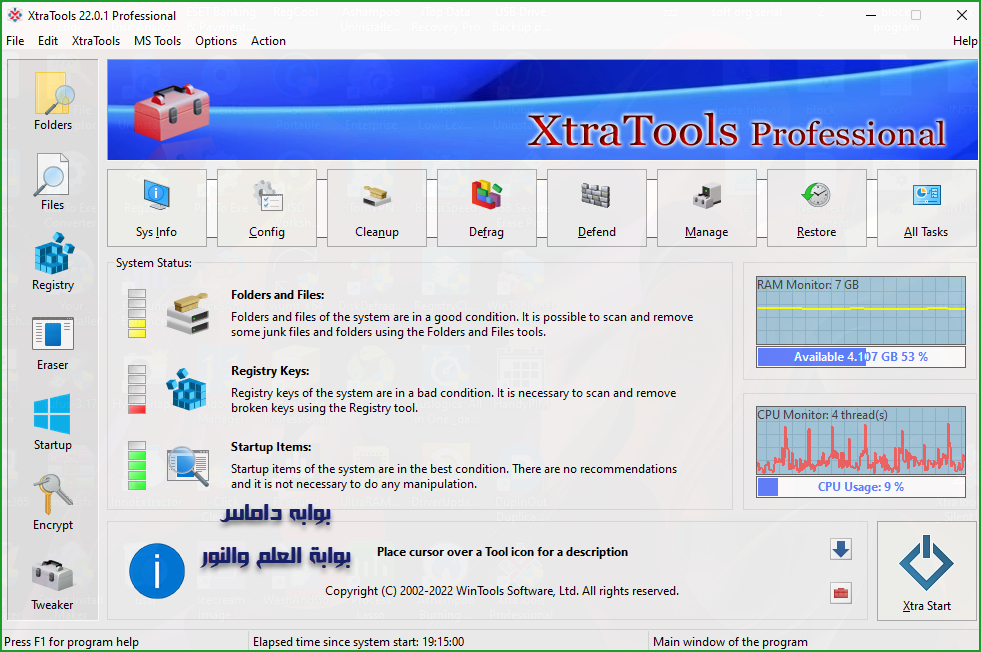
Task: Click the Xtra Start button
Action: 927,571
